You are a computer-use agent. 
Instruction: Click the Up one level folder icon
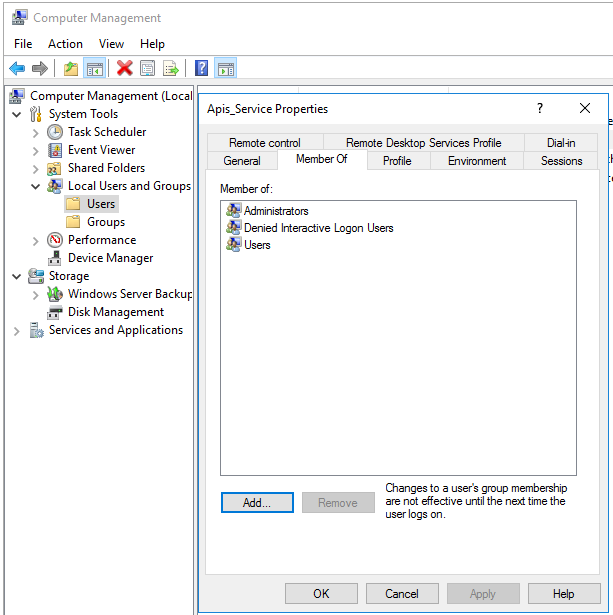(70, 68)
